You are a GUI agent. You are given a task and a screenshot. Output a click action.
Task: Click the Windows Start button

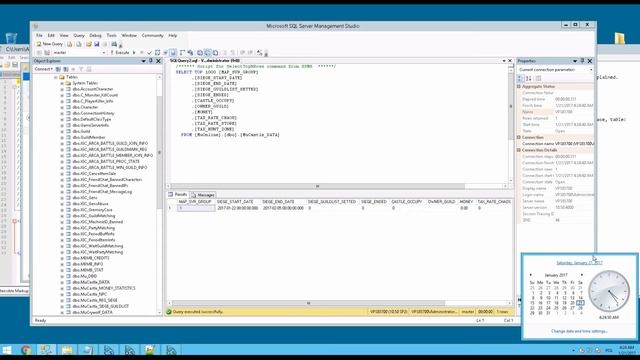tap(7, 350)
